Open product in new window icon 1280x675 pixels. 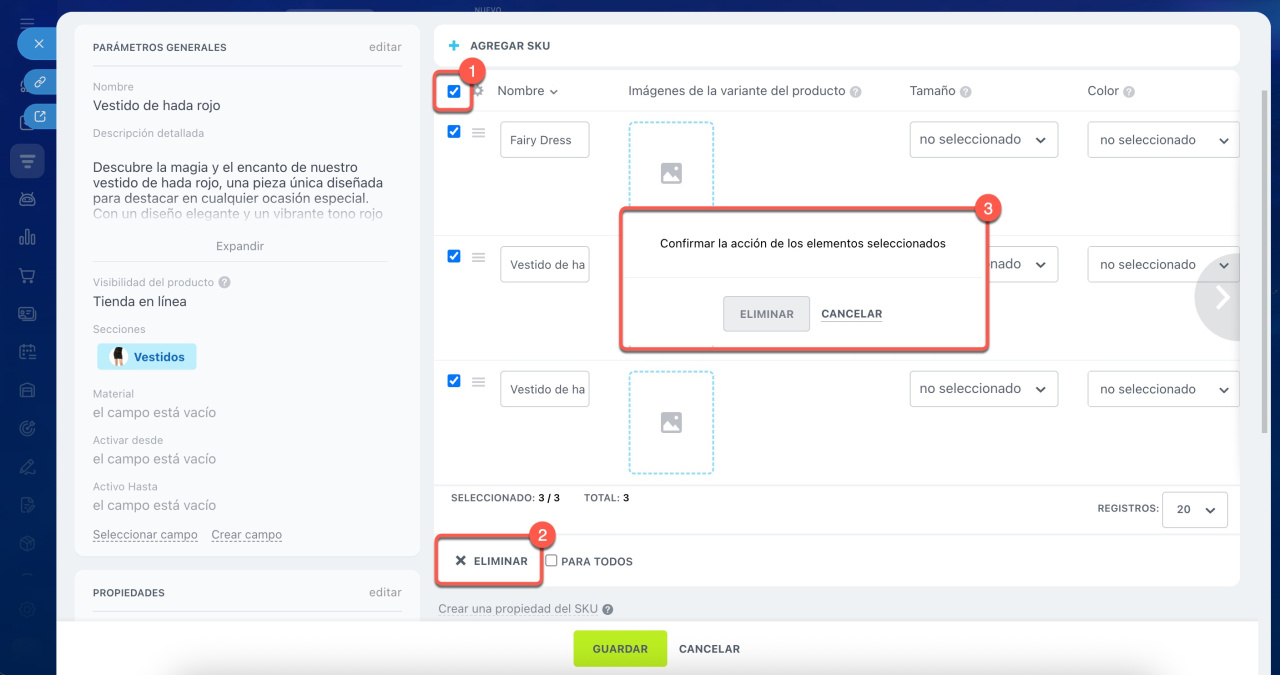(40, 117)
